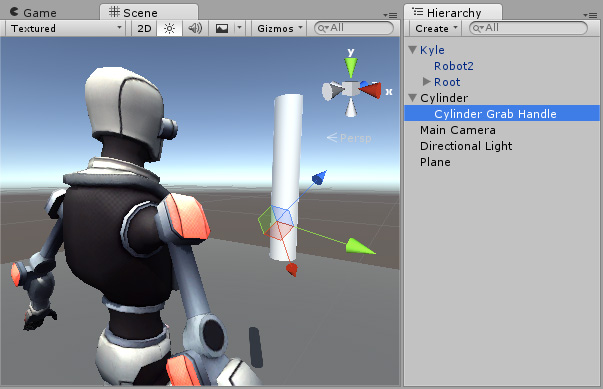
Task: Select Directional Light in the Hierarchy
Action: tap(466, 146)
